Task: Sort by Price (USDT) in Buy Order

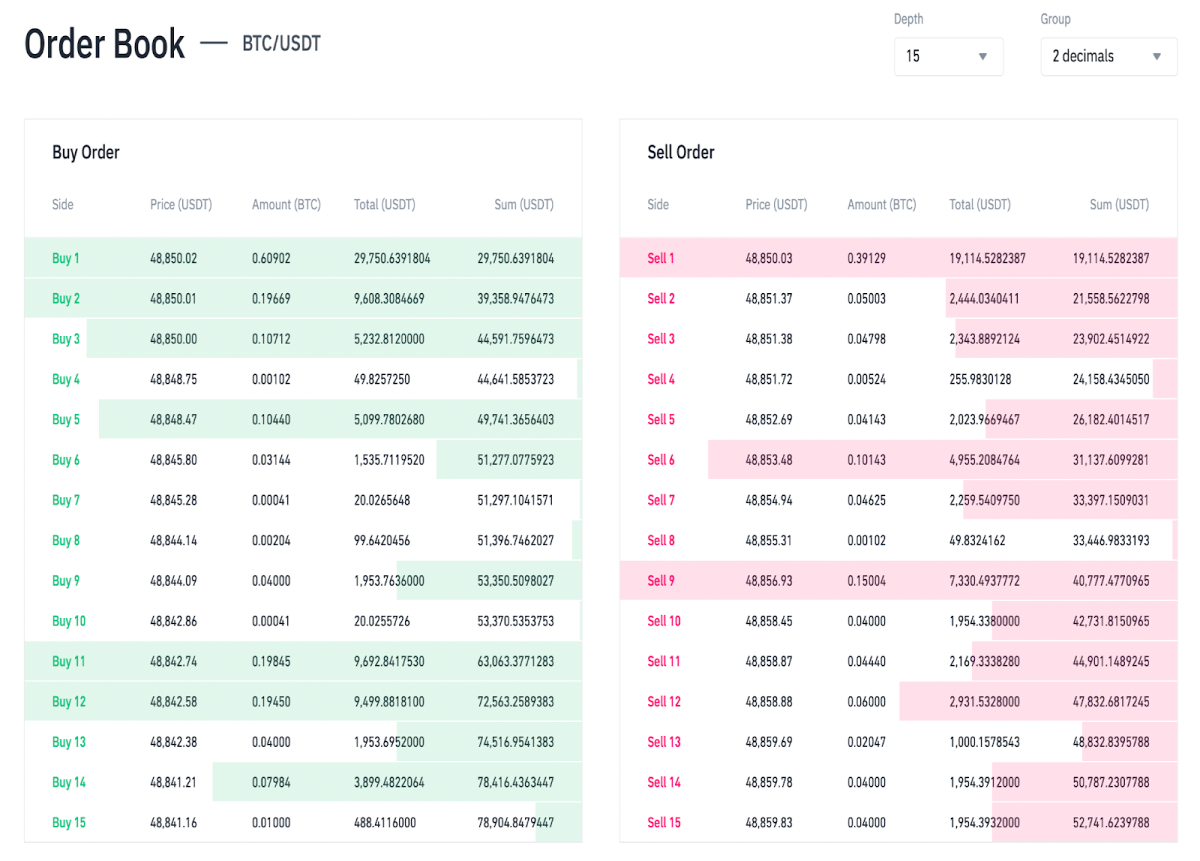Action: 181,204
